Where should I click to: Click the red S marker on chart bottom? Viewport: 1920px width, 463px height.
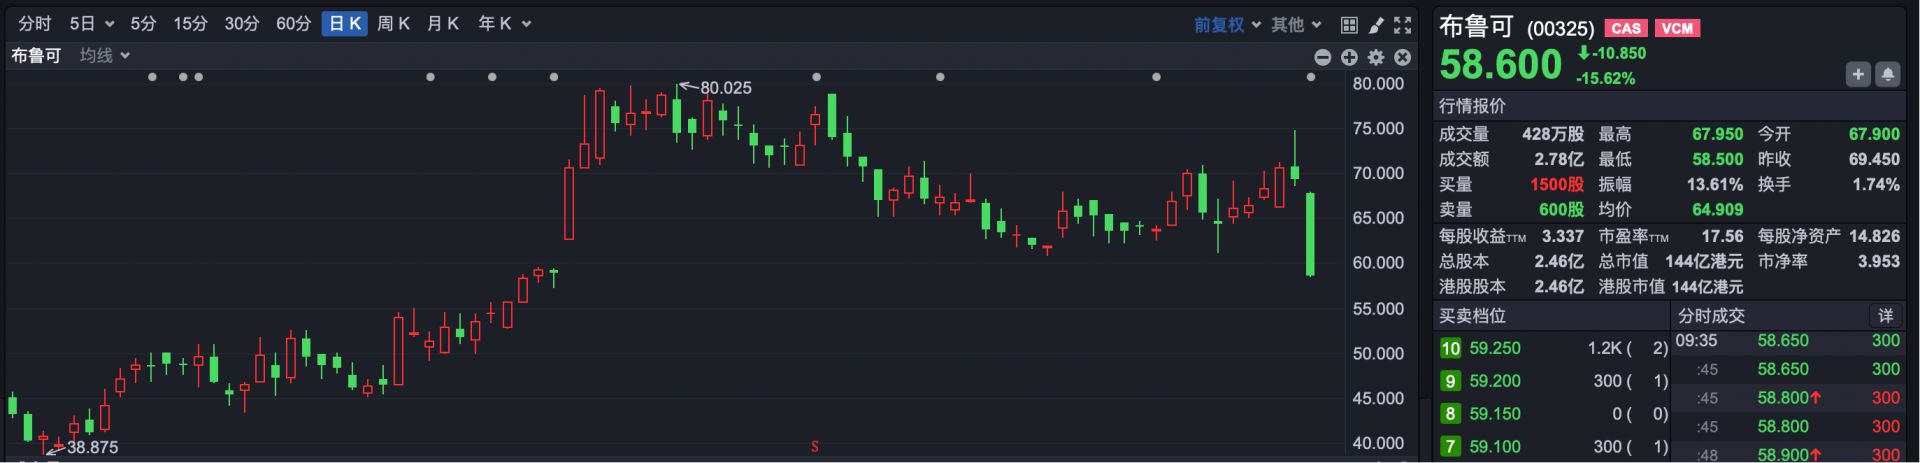tap(815, 446)
